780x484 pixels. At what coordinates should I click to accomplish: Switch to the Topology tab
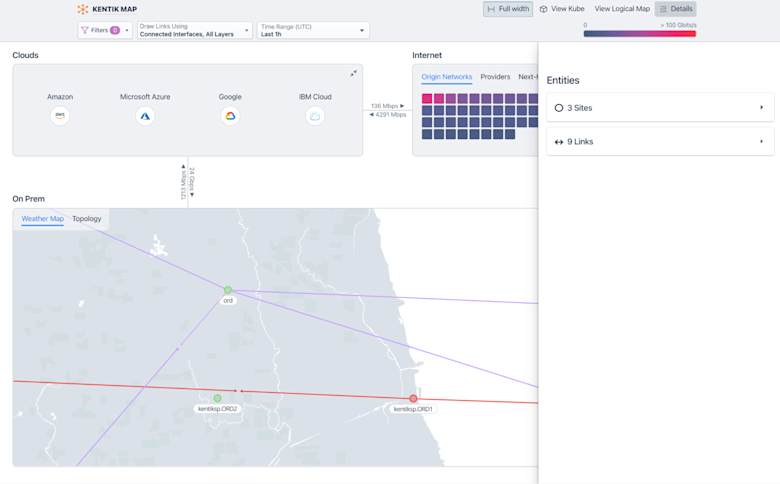(x=87, y=219)
